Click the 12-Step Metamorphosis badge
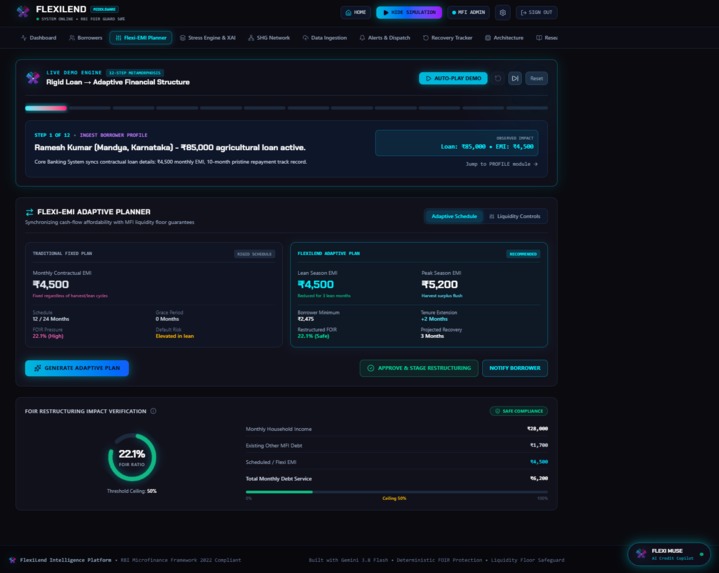The width and height of the screenshot is (719, 573). (135, 73)
